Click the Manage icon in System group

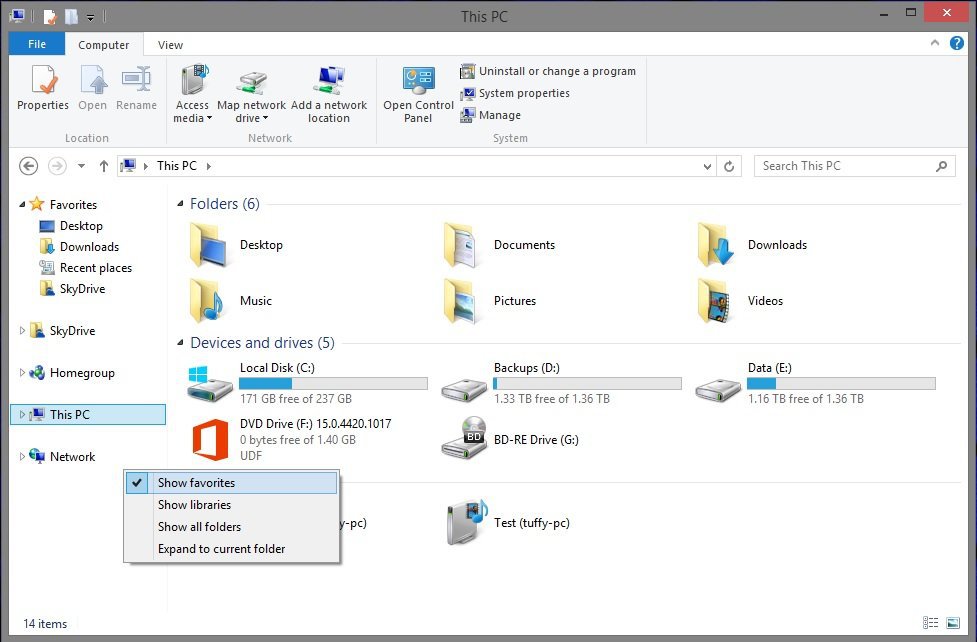[x=493, y=115]
